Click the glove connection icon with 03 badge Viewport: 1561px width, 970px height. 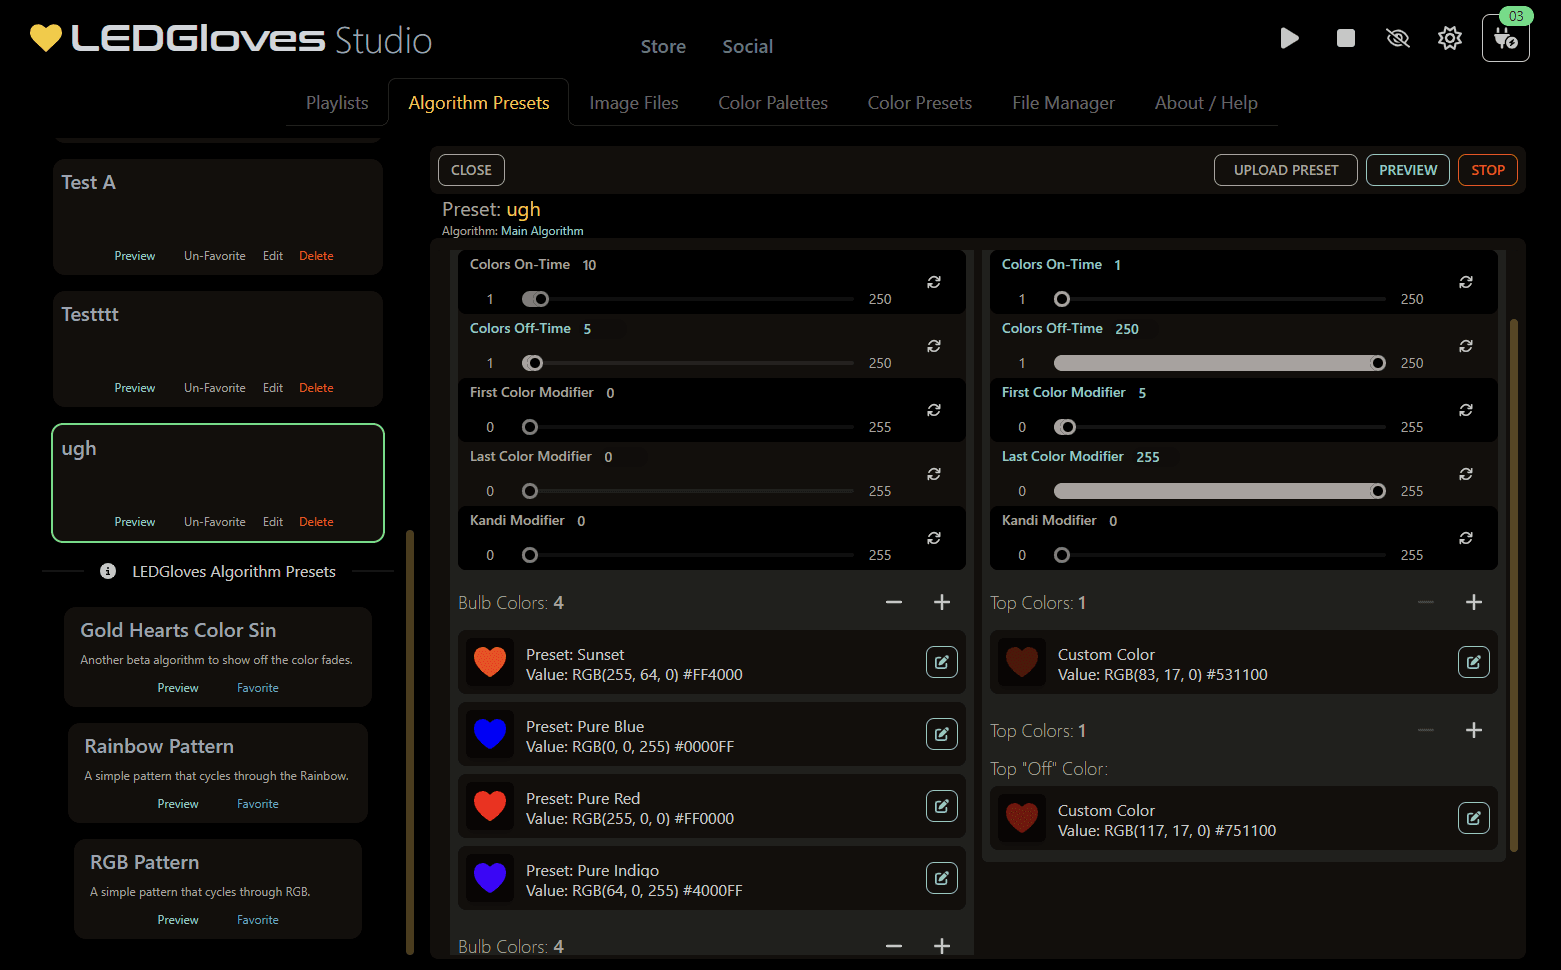(x=1505, y=39)
